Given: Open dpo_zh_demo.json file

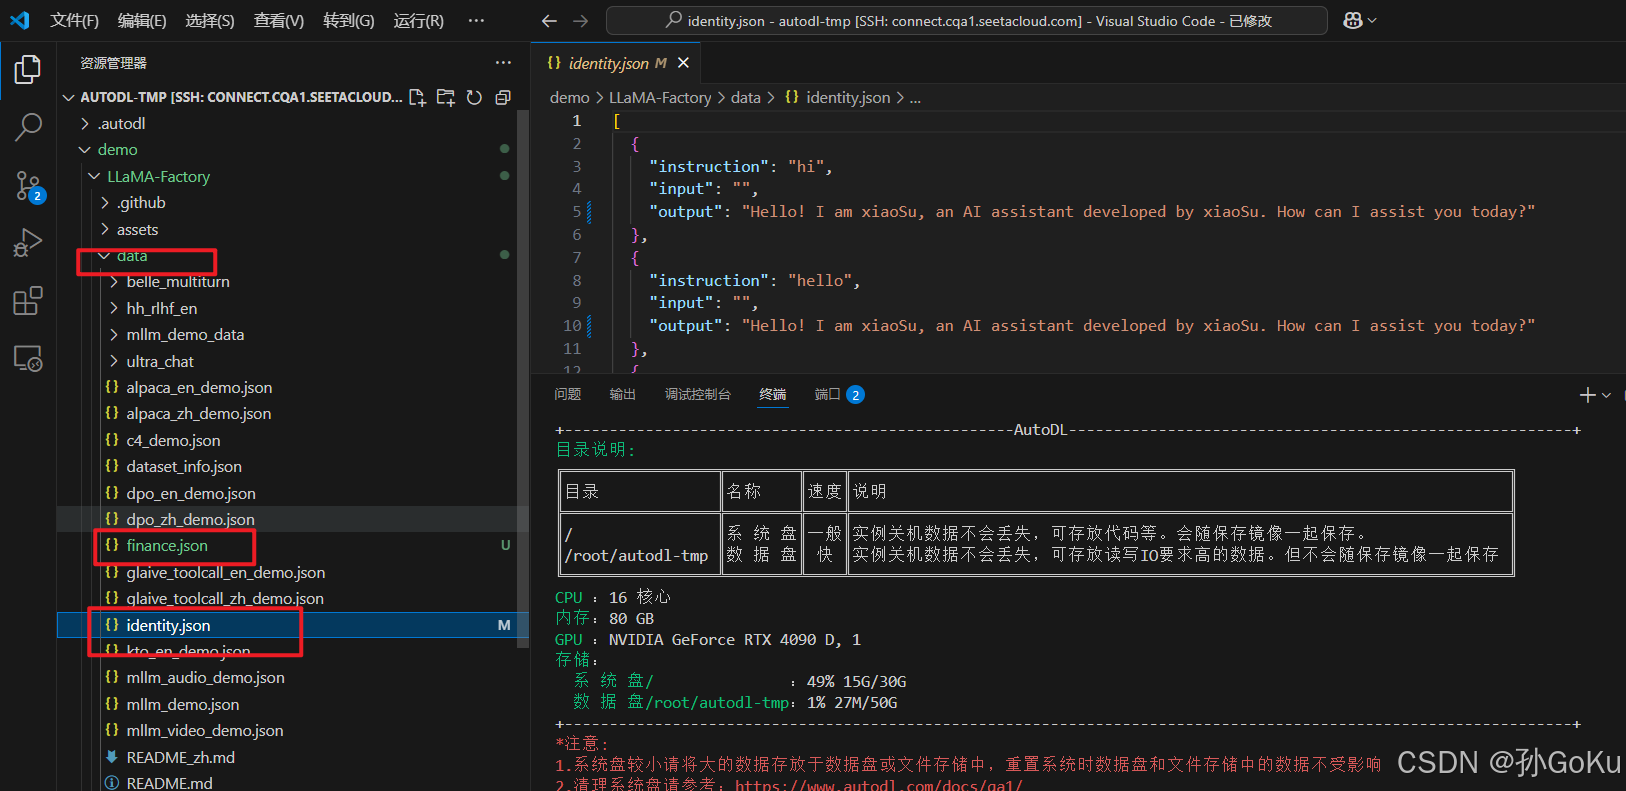Looking at the screenshot, I should click(190, 519).
